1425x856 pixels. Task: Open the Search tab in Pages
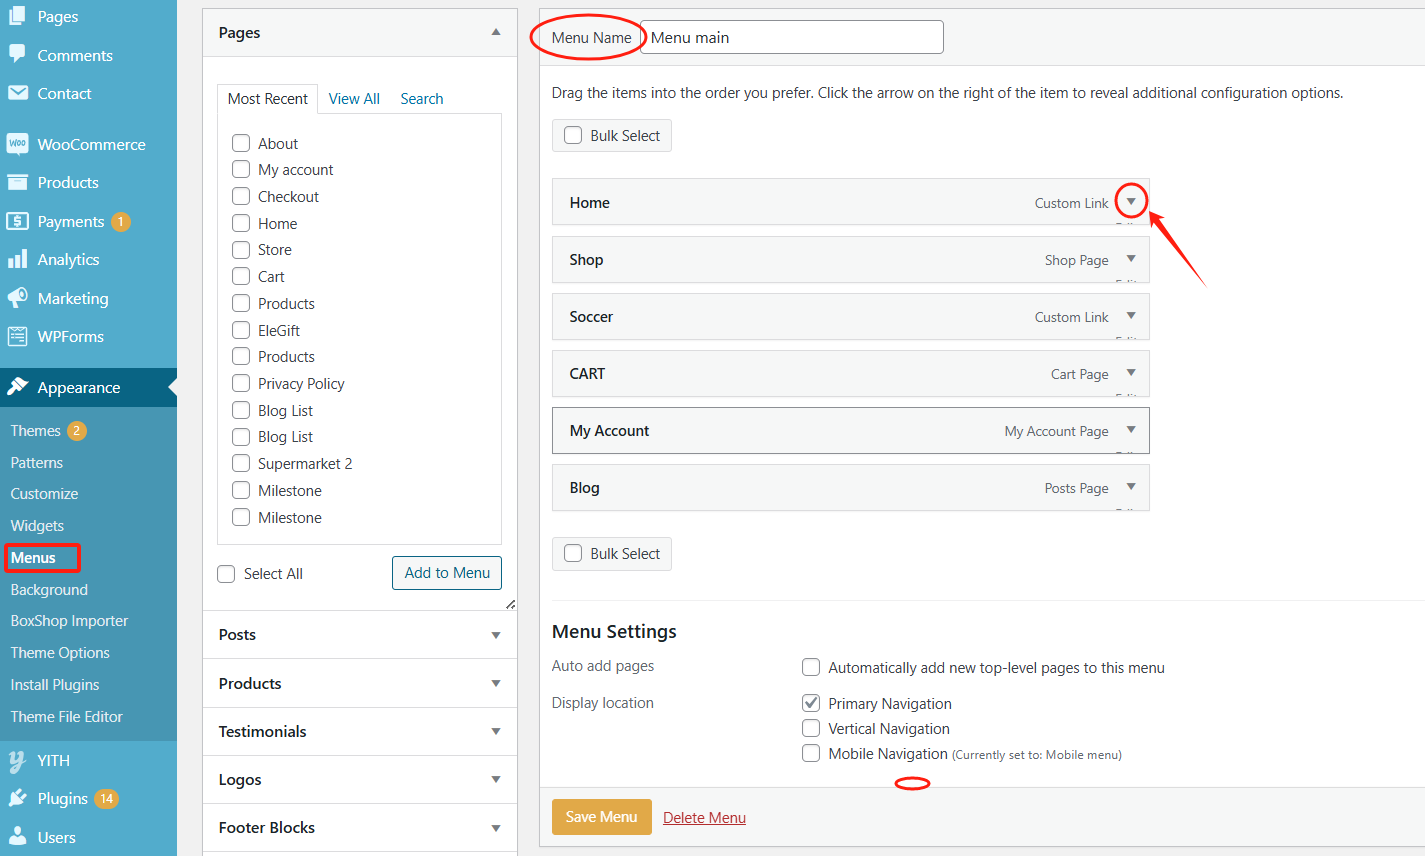421,99
